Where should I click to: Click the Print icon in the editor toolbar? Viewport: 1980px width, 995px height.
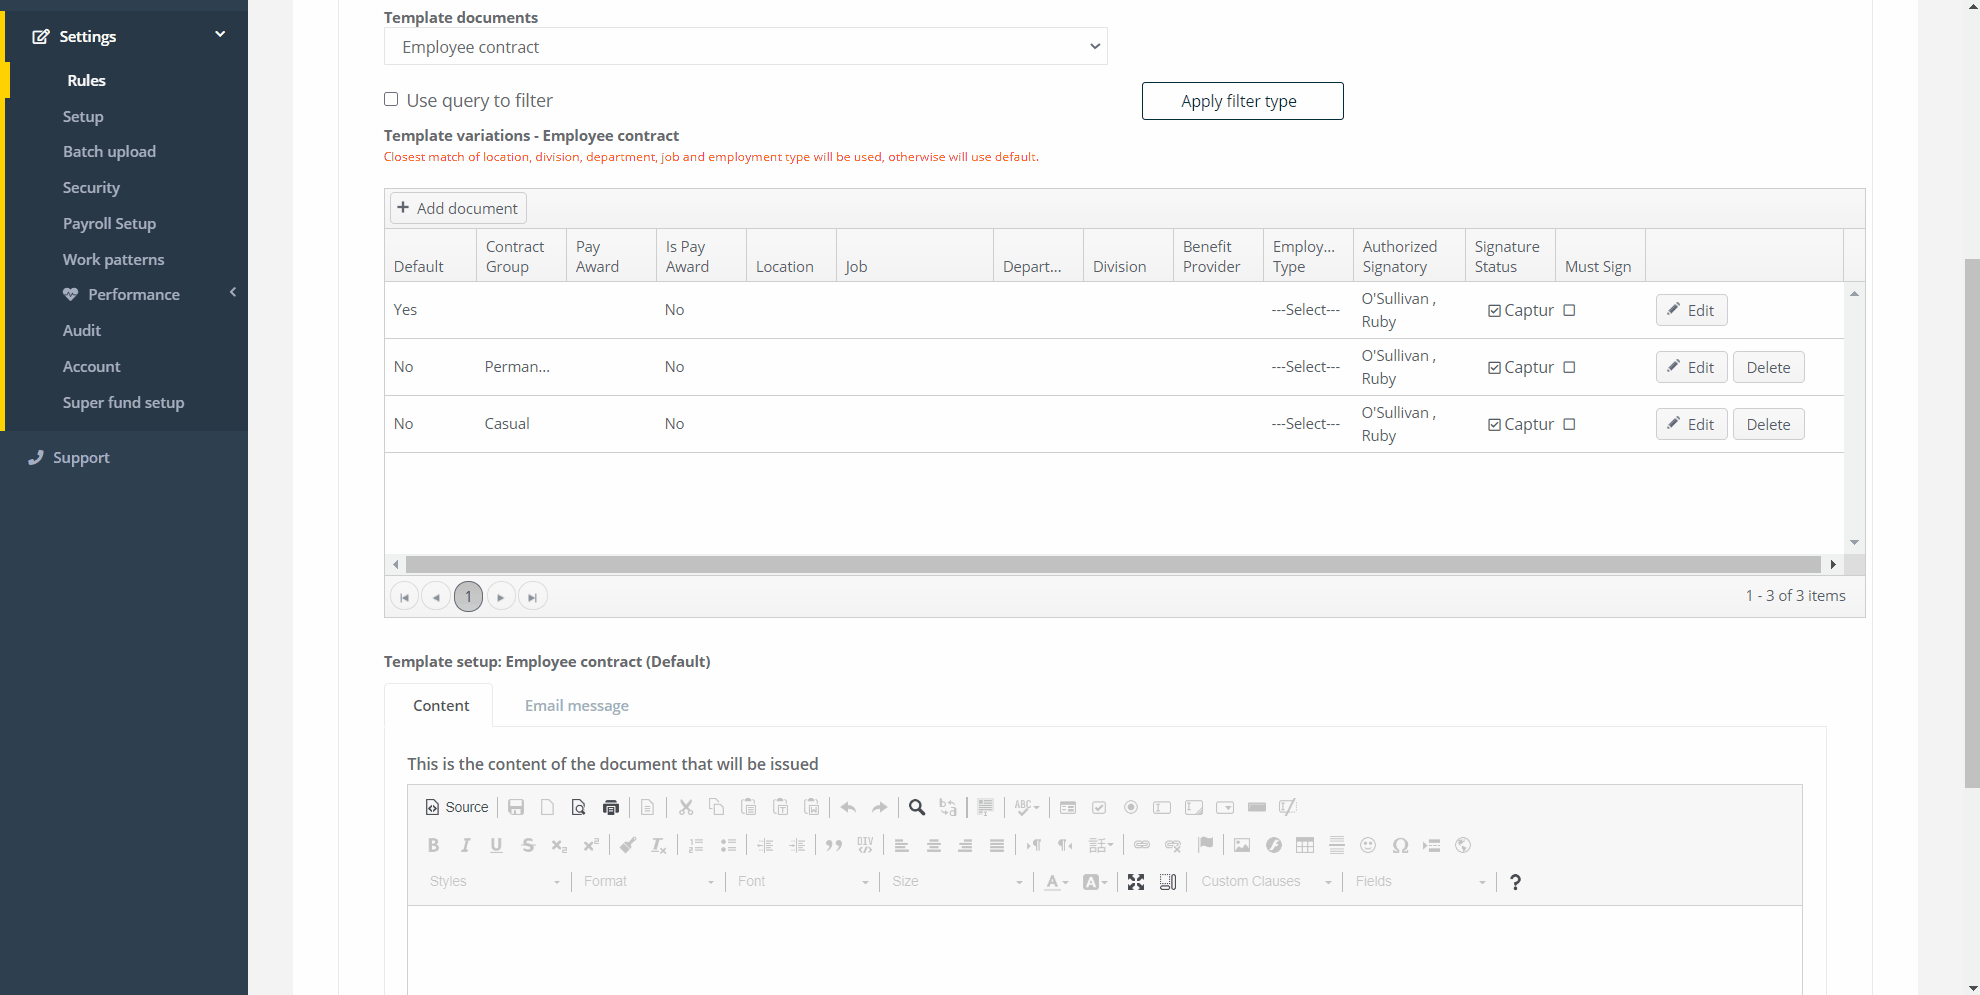(x=610, y=807)
